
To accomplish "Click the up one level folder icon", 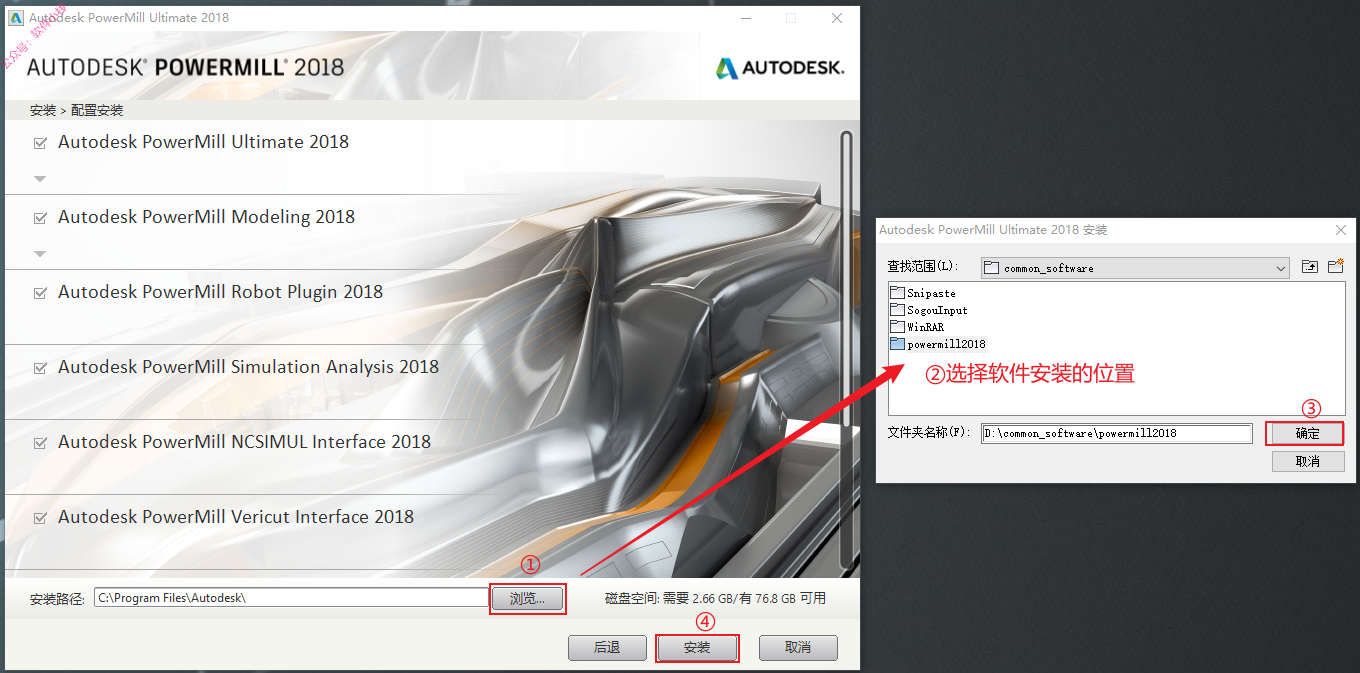I will [1310, 267].
